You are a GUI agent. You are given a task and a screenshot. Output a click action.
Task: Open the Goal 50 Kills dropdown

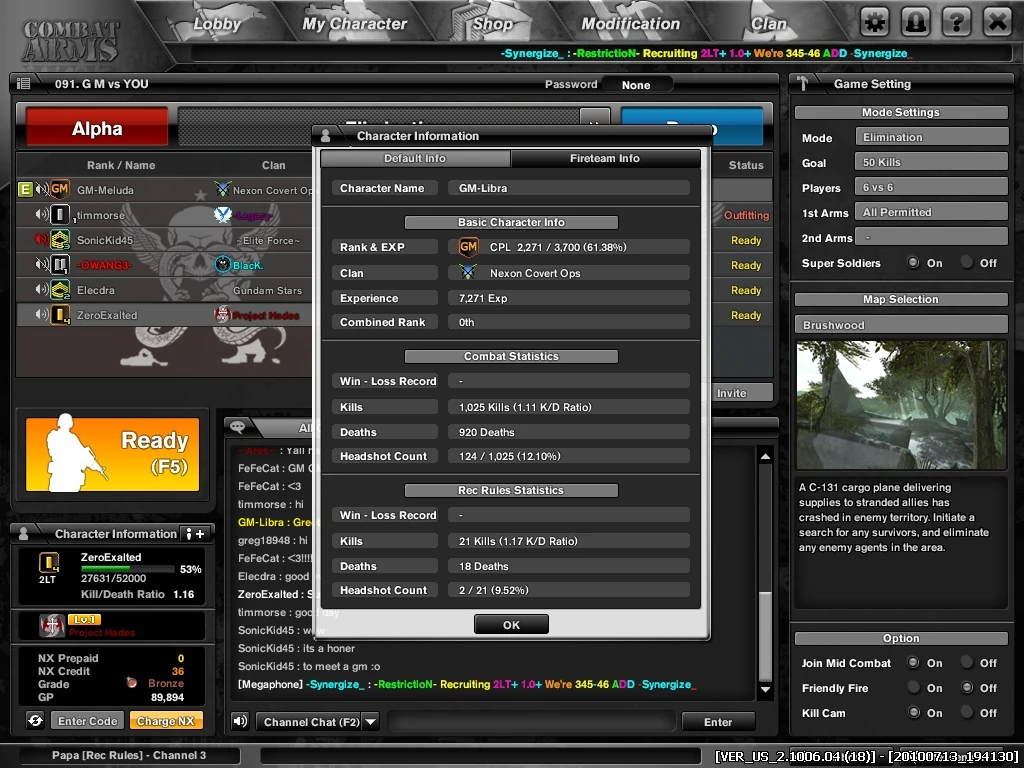tap(932, 162)
